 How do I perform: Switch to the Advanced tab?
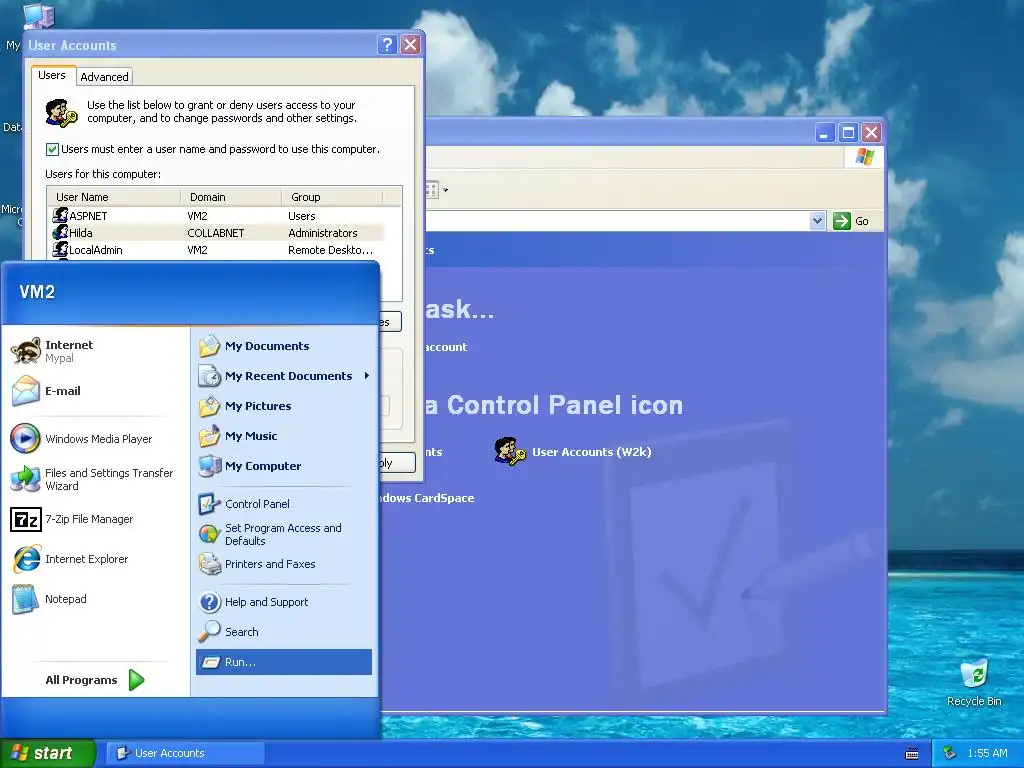point(104,76)
